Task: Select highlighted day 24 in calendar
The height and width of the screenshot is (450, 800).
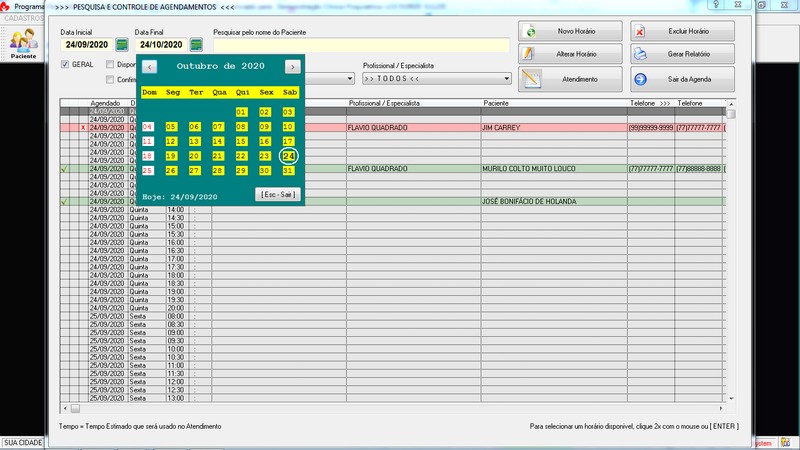Action: (289, 156)
